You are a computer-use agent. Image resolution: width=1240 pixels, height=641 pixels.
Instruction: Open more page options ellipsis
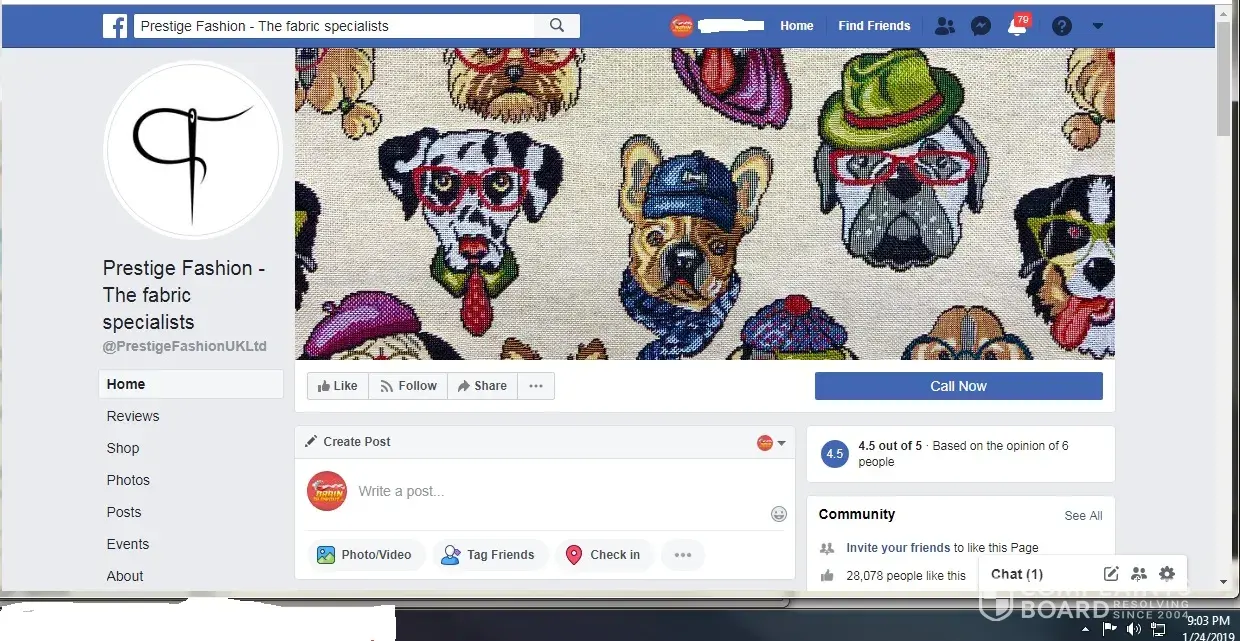[536, 386]
